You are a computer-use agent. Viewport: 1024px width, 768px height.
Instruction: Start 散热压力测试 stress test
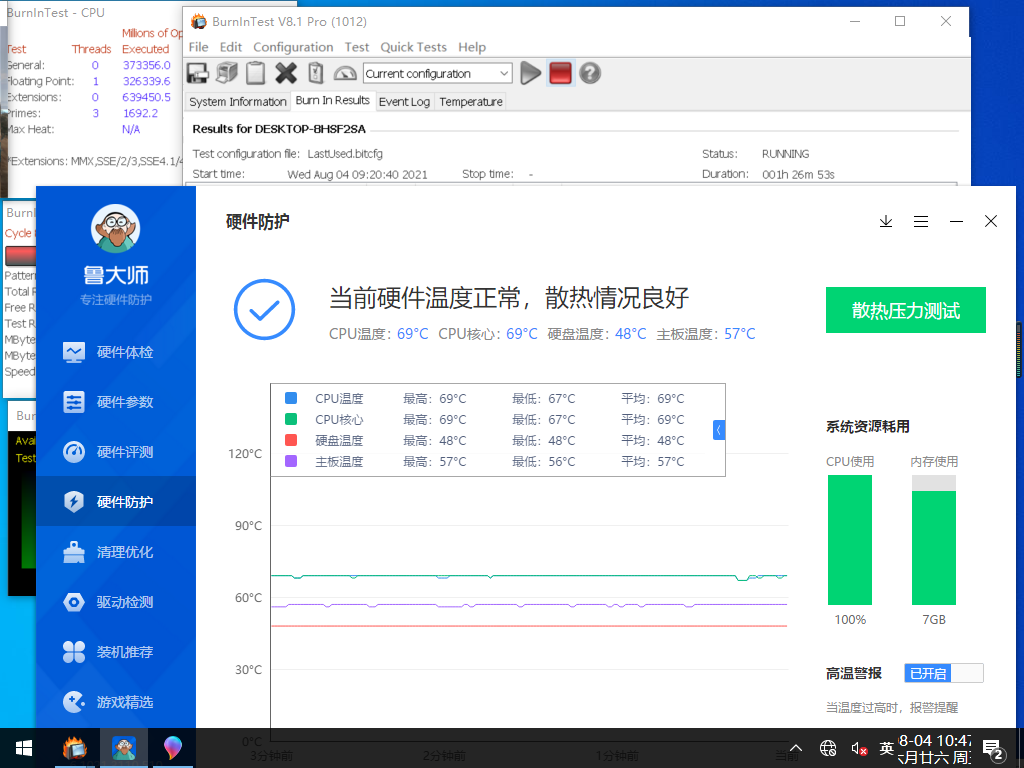click(905, 310)
